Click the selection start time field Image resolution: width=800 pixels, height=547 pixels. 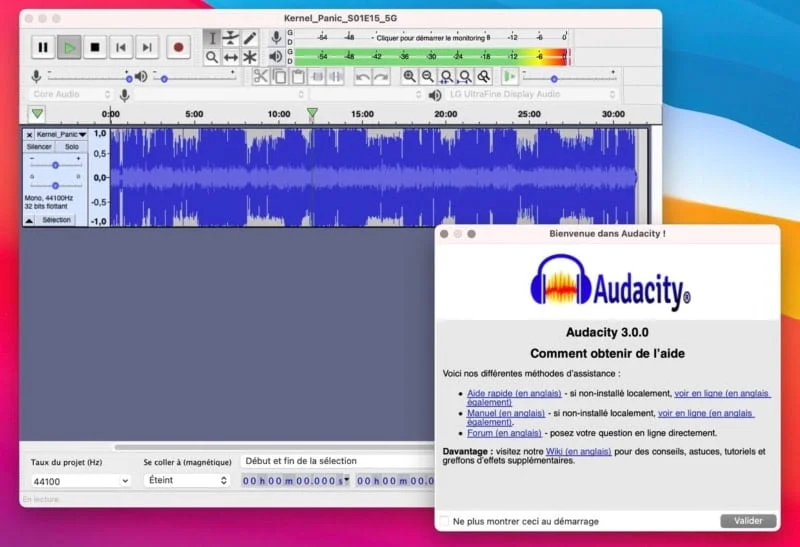click(295, 481)
